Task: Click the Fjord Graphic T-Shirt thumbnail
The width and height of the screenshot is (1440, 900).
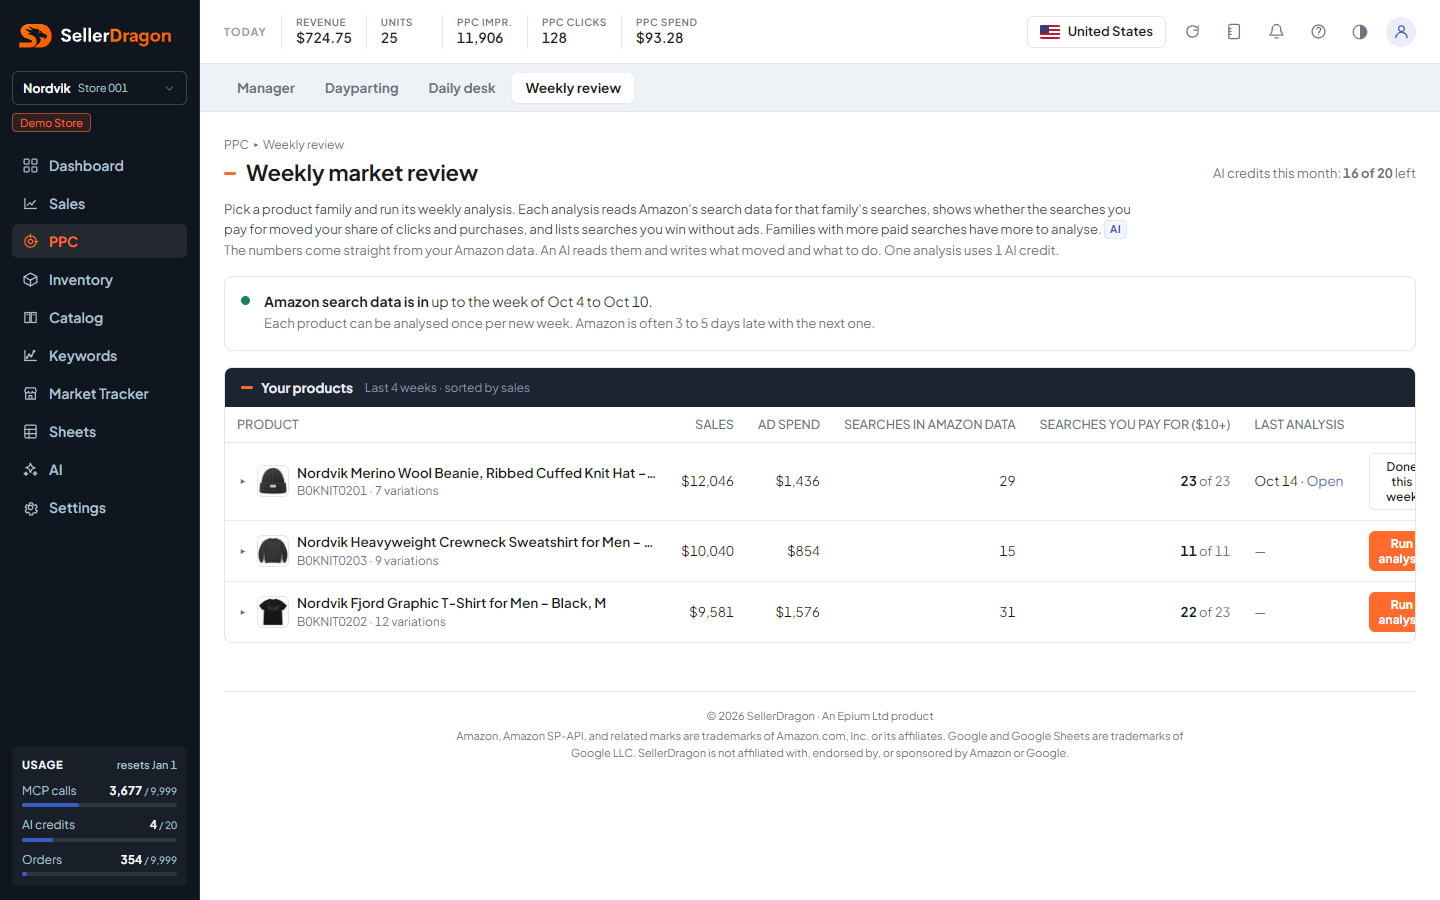Action: (273, 612)
